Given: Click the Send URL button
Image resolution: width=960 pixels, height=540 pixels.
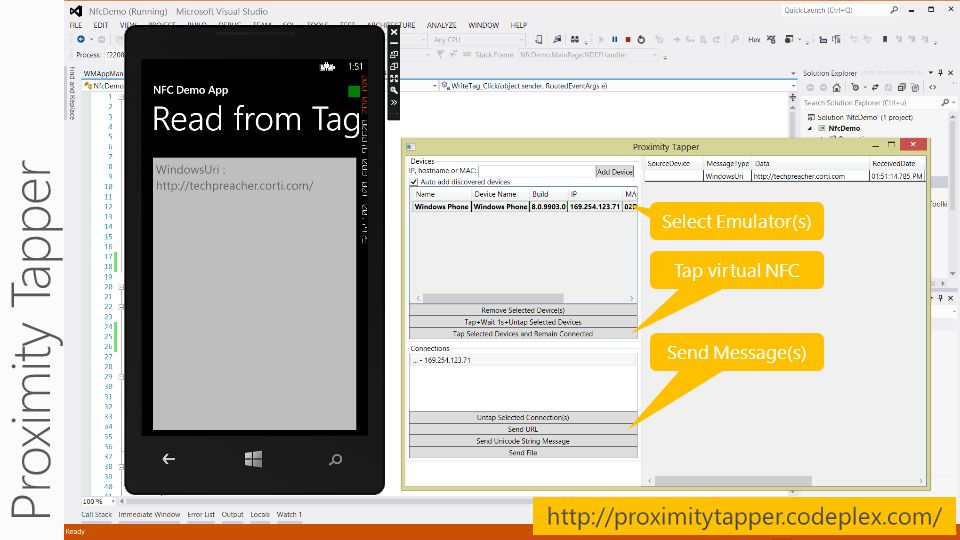Looking at the screenshot, I should pos(523,429).
